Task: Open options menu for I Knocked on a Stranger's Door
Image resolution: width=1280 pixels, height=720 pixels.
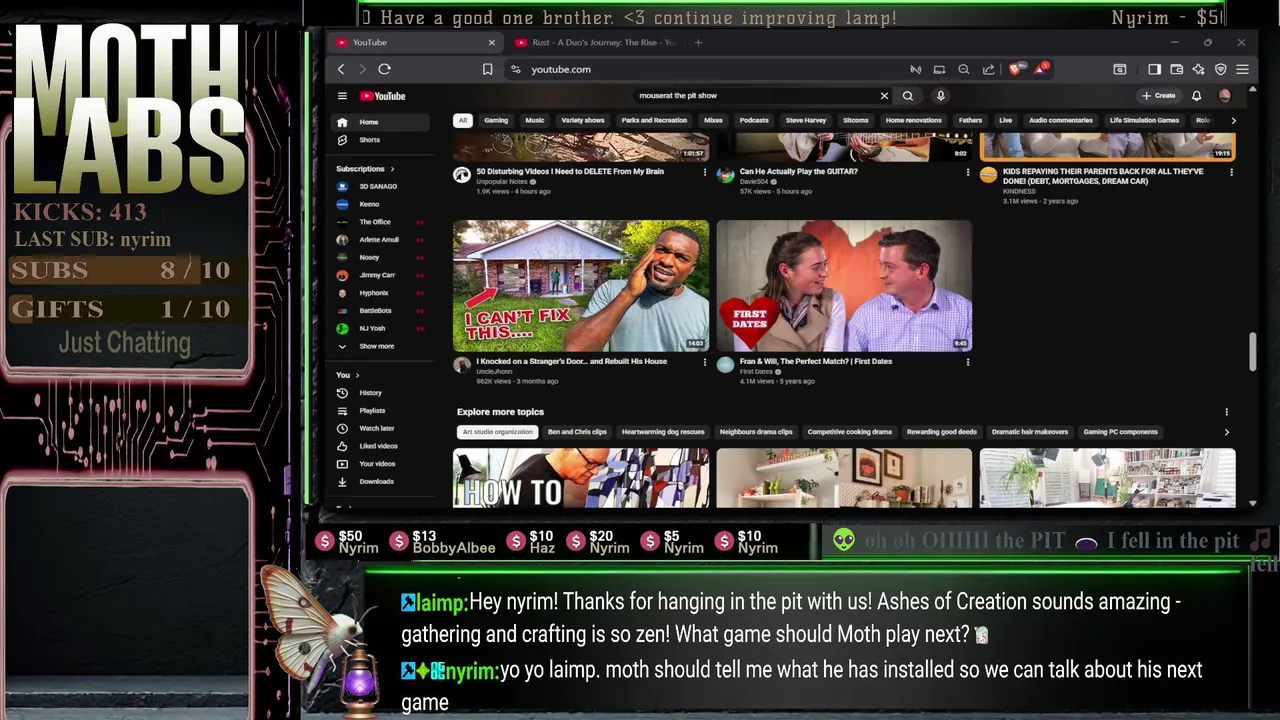Action: click(x=704, y=362)
